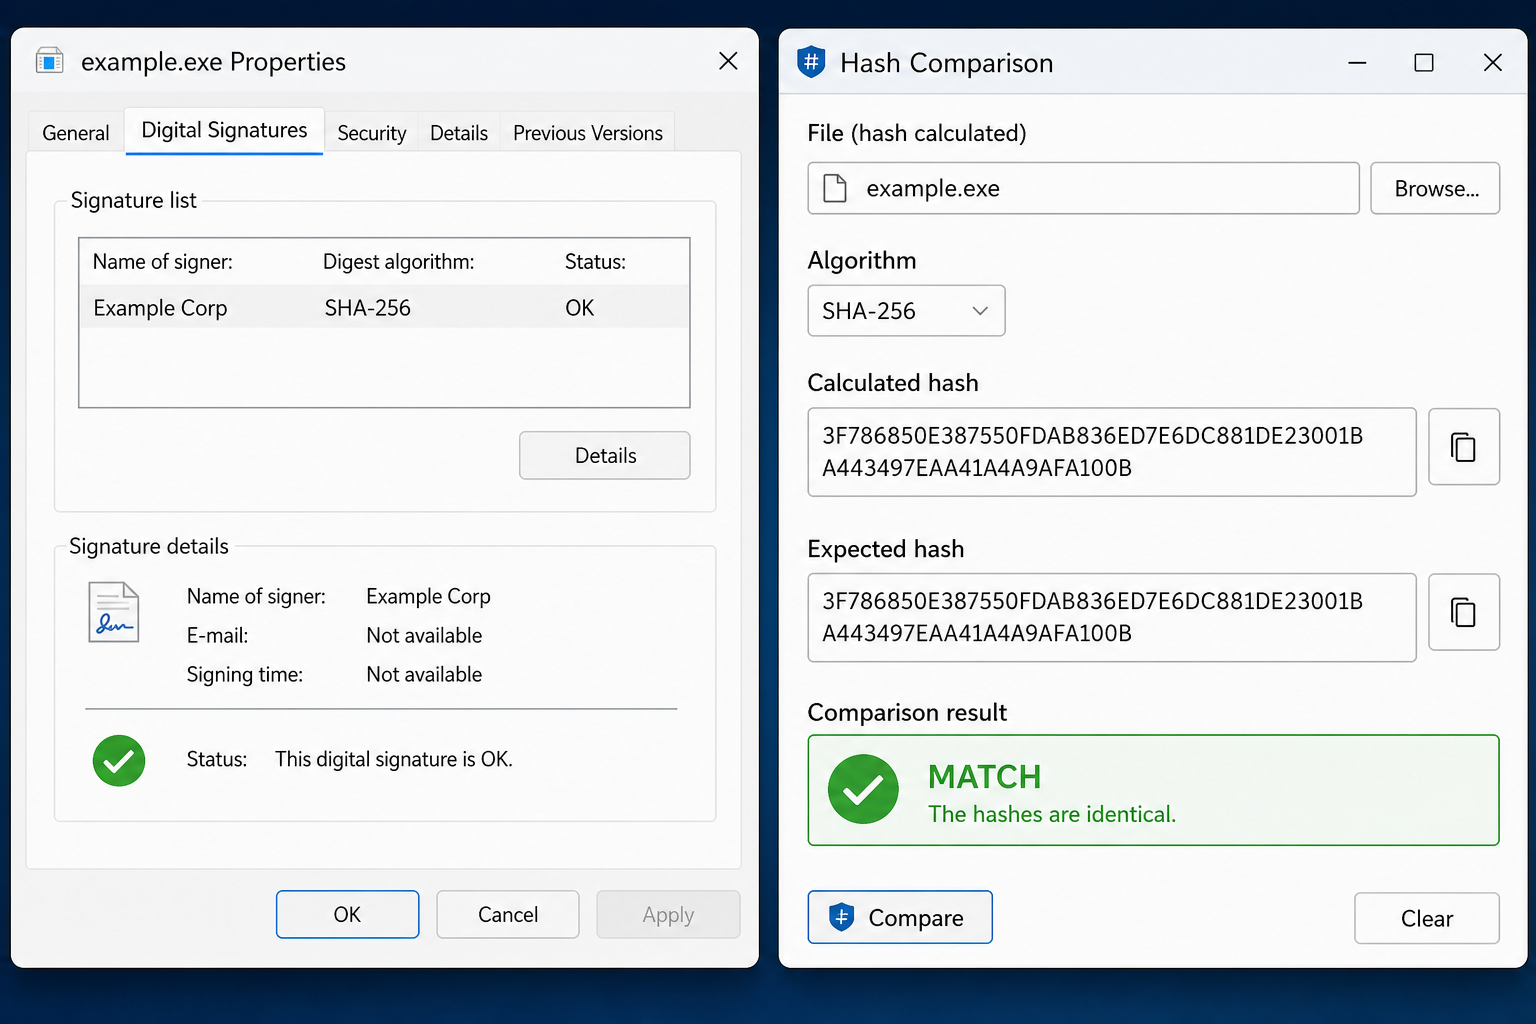
Task: Click the Name of signer column header
Action: point(163,262)
